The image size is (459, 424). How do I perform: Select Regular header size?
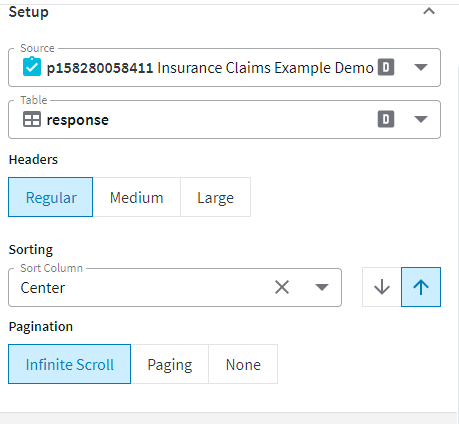click(51, 197)
